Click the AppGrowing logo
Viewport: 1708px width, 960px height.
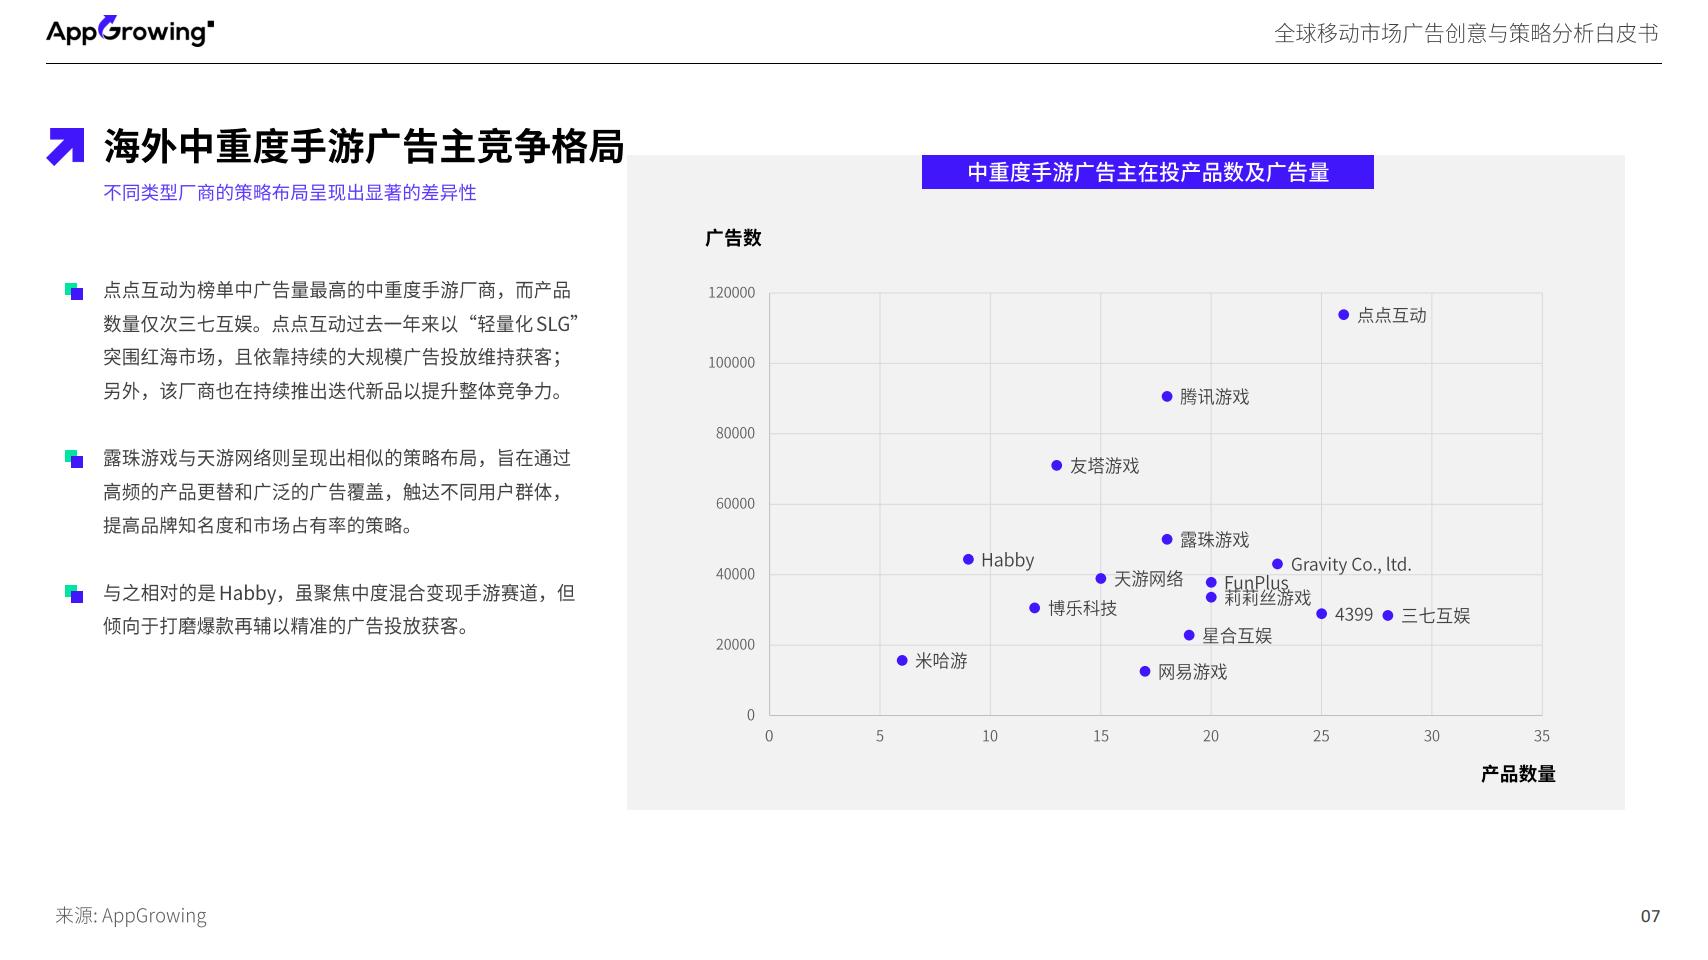(130, 31)
